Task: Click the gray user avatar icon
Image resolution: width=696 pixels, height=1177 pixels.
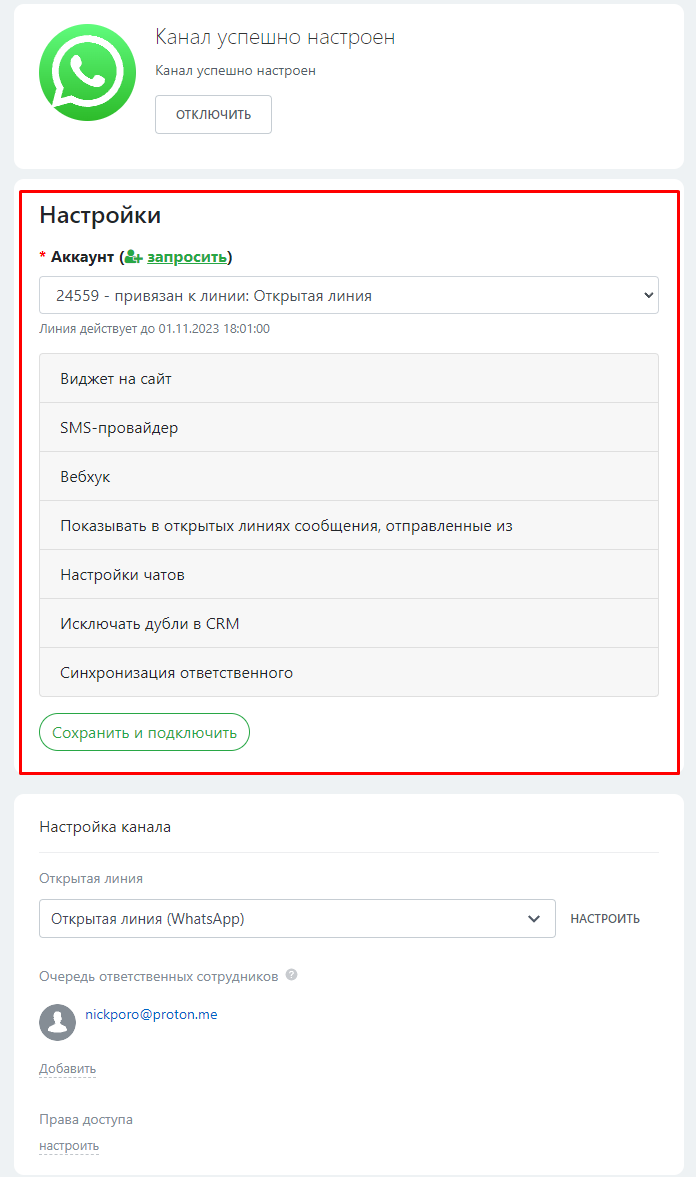Action: [x=57, y=1022]
